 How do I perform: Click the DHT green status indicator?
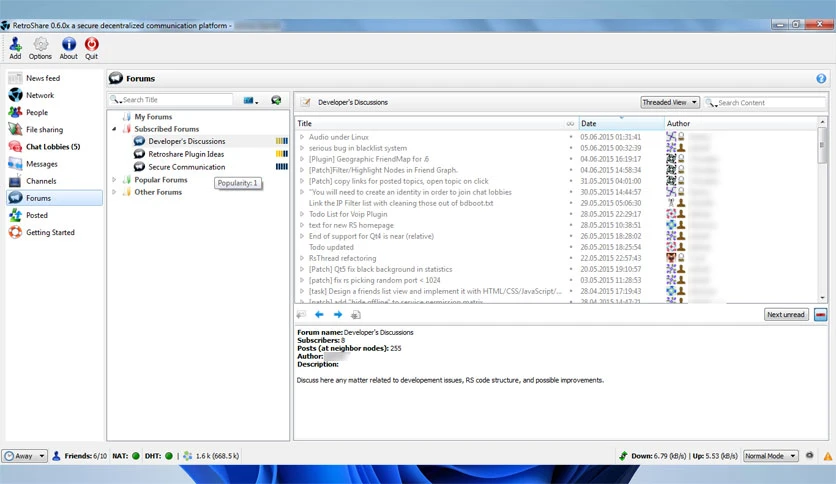tap(168, 456)
